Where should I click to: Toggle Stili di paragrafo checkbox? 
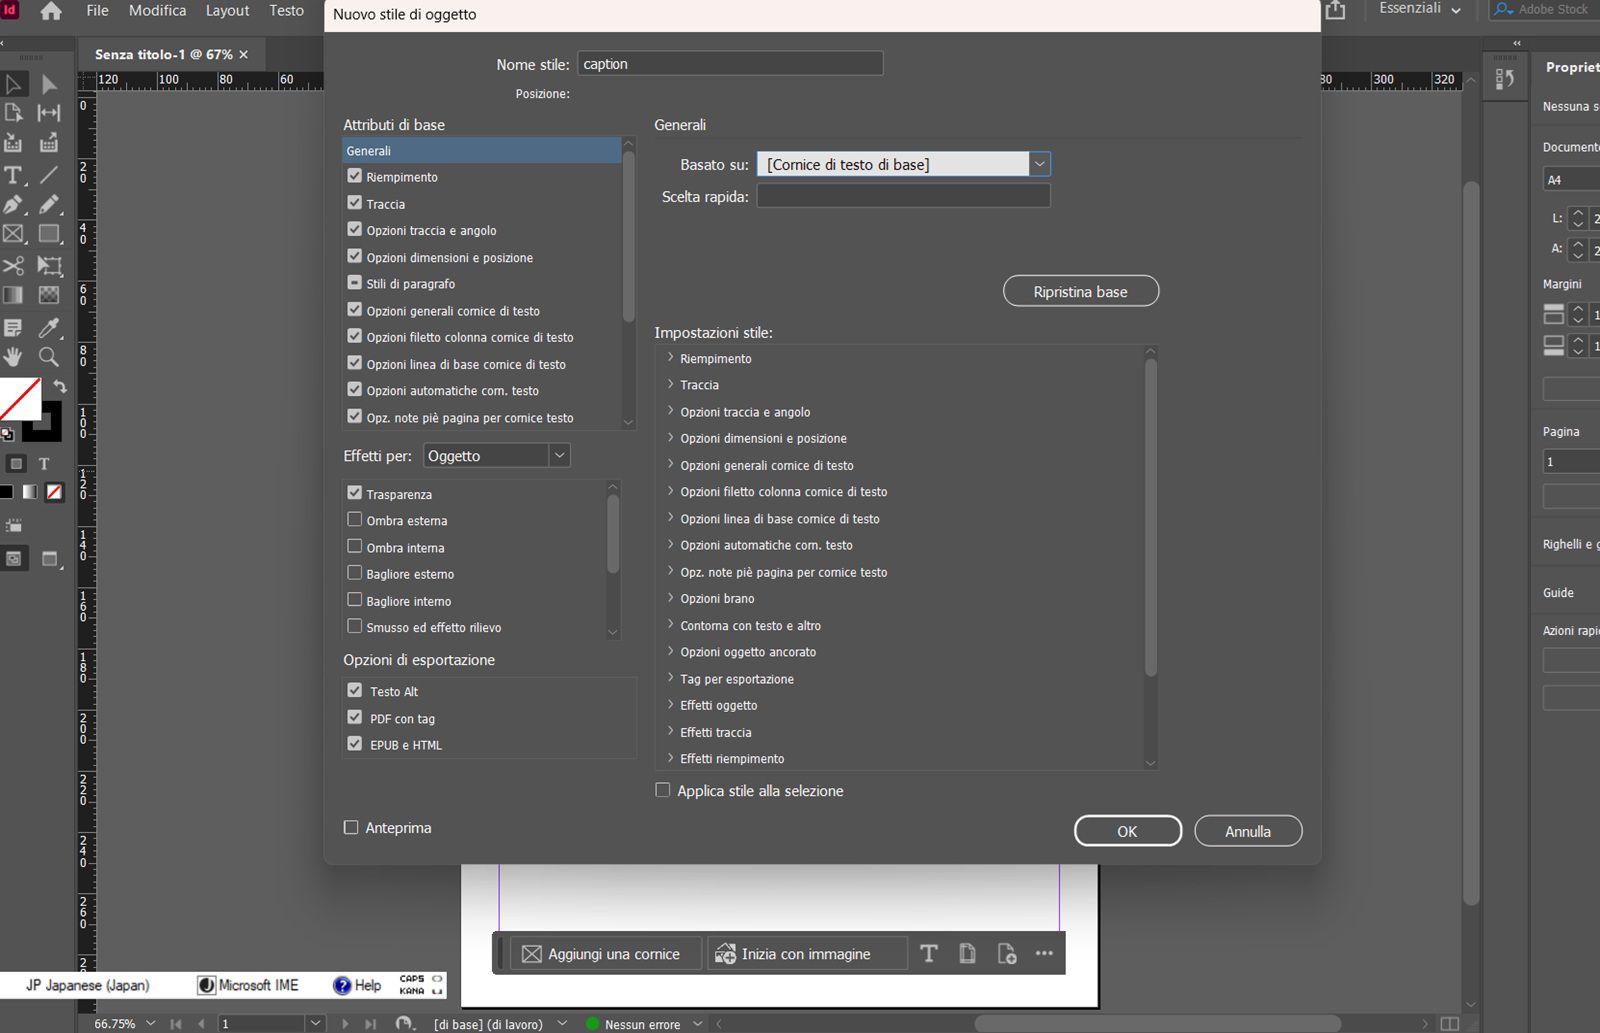[x=354, y=283]
